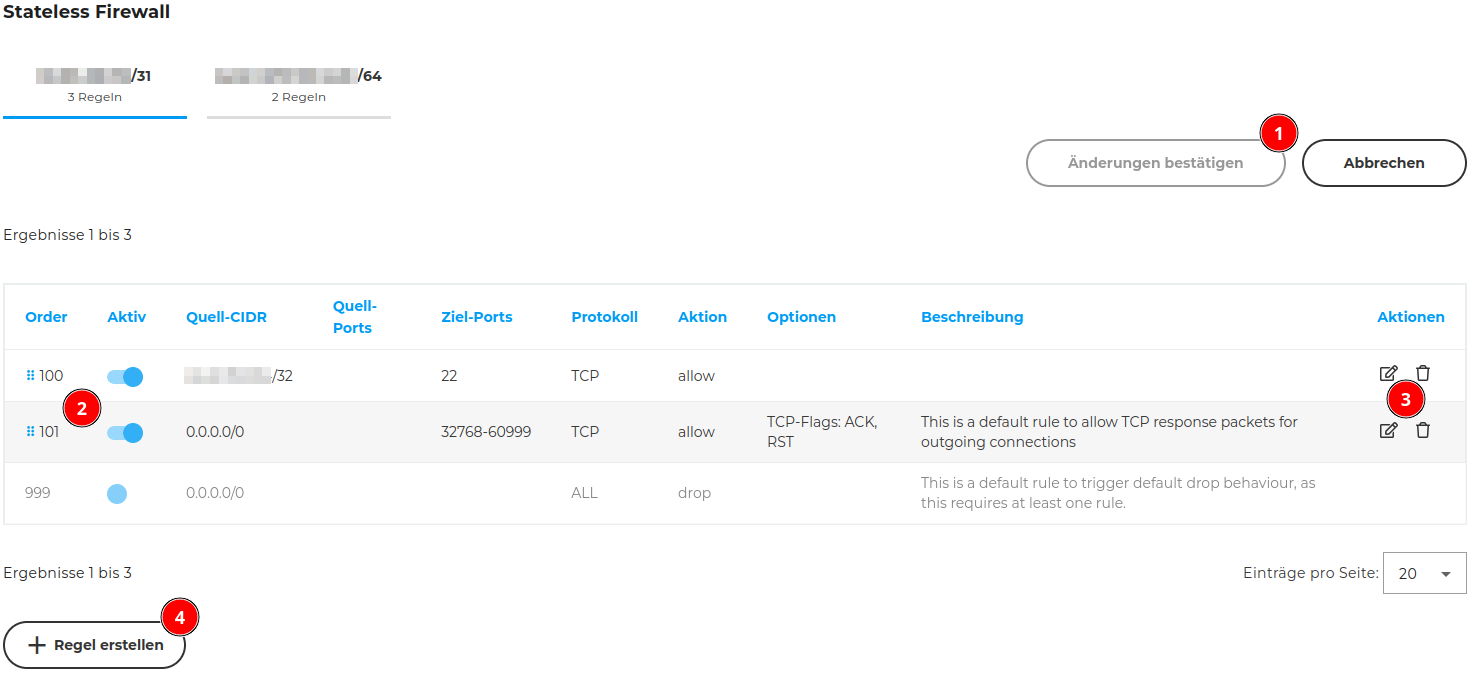This screenshot has height=673, width=1472.
Task: Click Änderungen bestätigen button
Action: 1155,163
